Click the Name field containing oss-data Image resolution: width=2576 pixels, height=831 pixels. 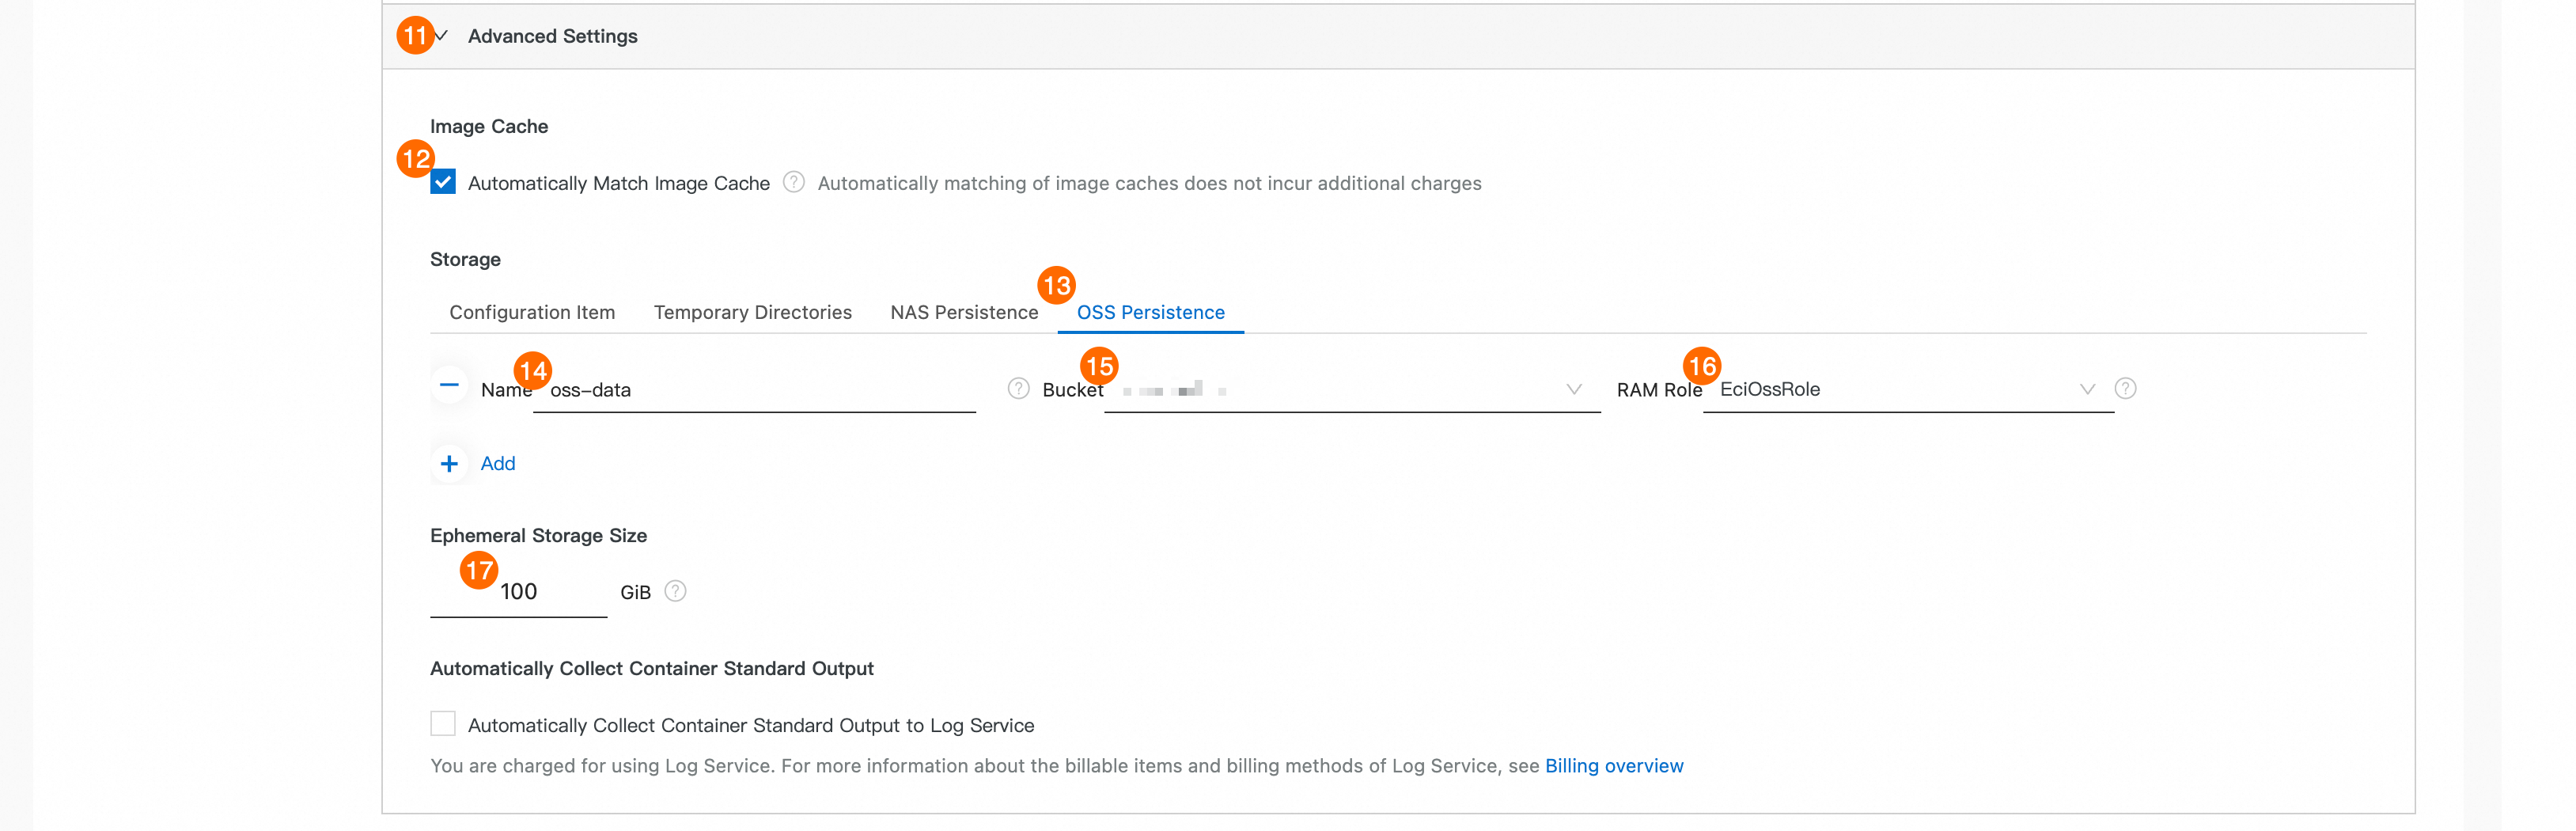tap(760, 390)
